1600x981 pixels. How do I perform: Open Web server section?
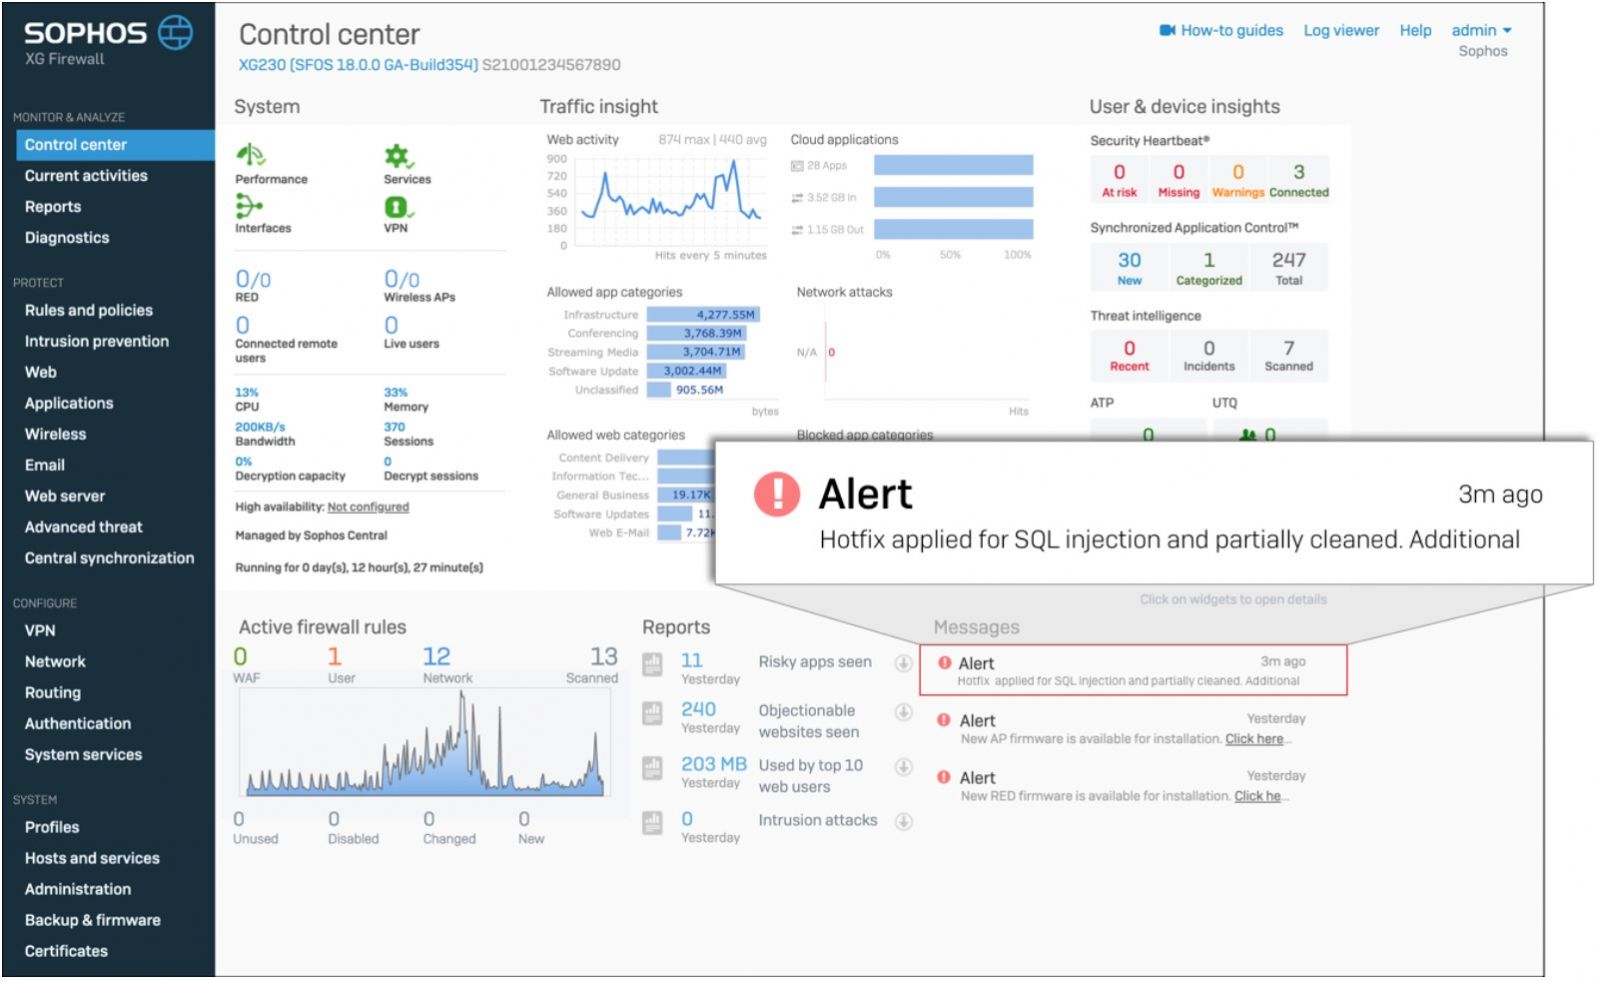pyautogui.click(x=65, y=496)
